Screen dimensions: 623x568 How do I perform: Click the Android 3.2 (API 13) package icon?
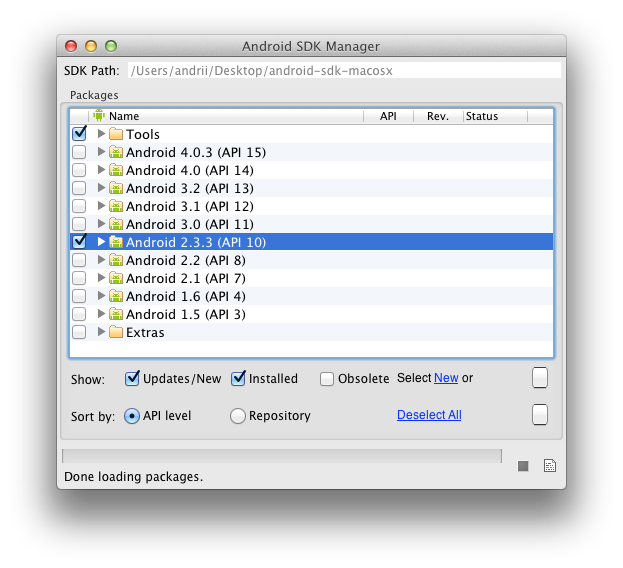click(x=116, y=188)
